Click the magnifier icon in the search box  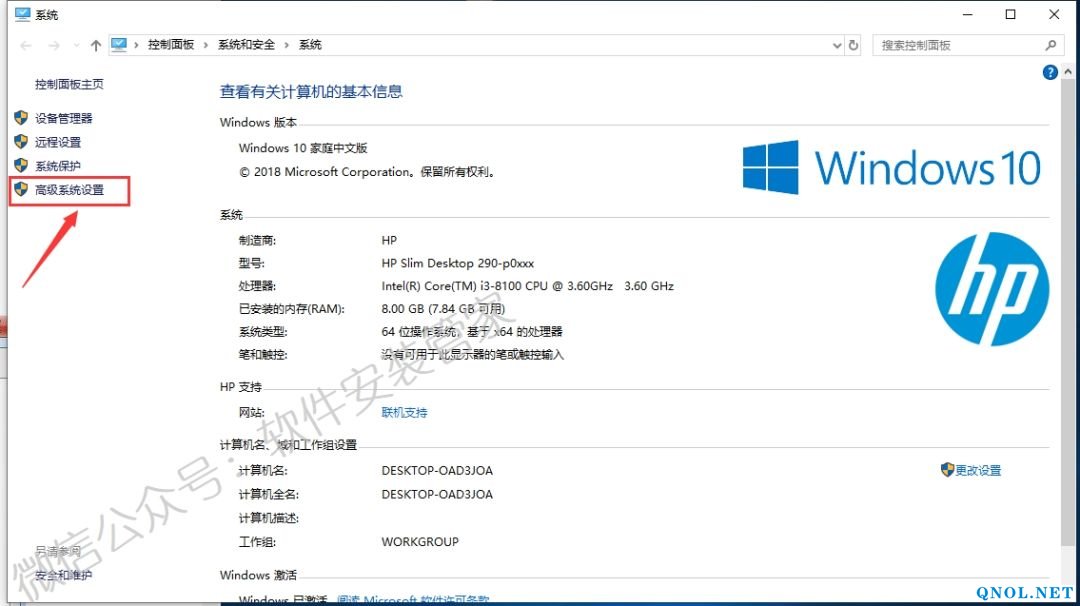1050,45
